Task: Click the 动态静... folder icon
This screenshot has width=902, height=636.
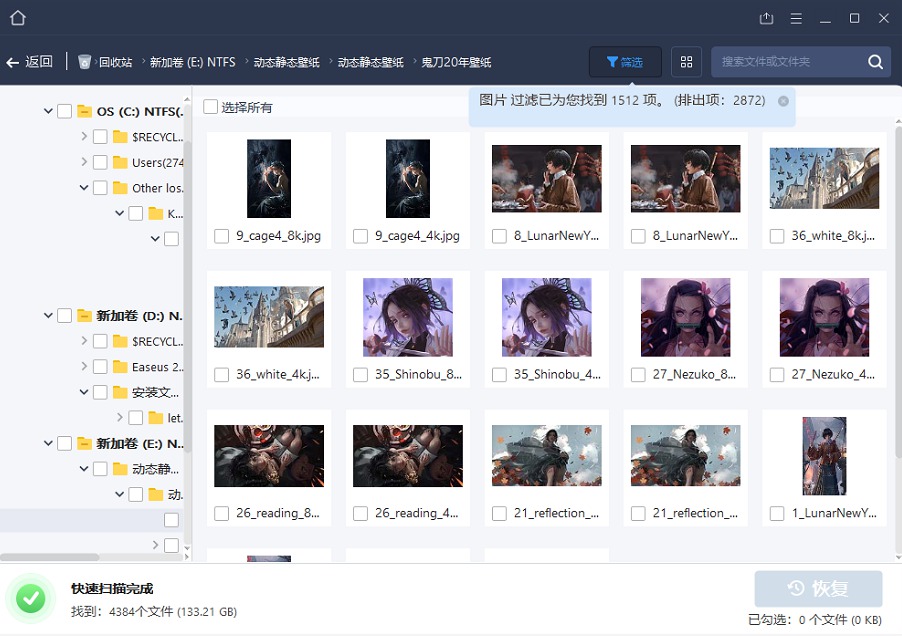Action: tap(120, 469)
